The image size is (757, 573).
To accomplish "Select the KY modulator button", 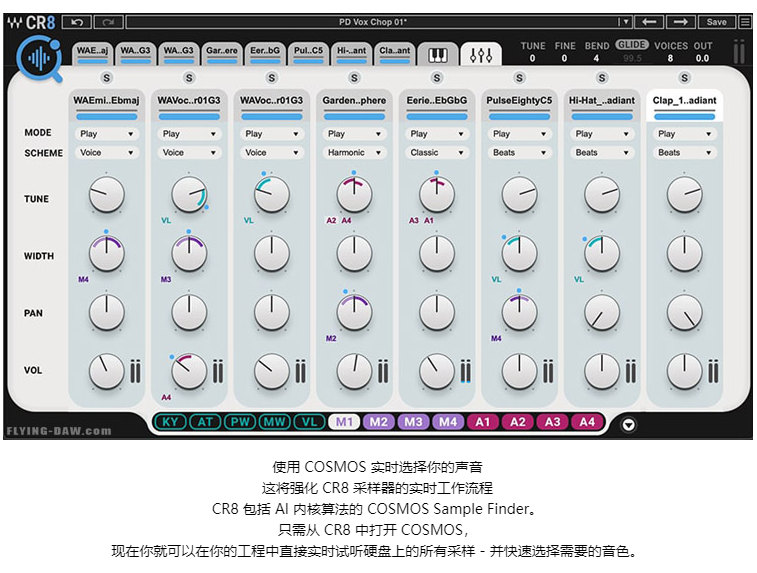I will click(170, 422).
